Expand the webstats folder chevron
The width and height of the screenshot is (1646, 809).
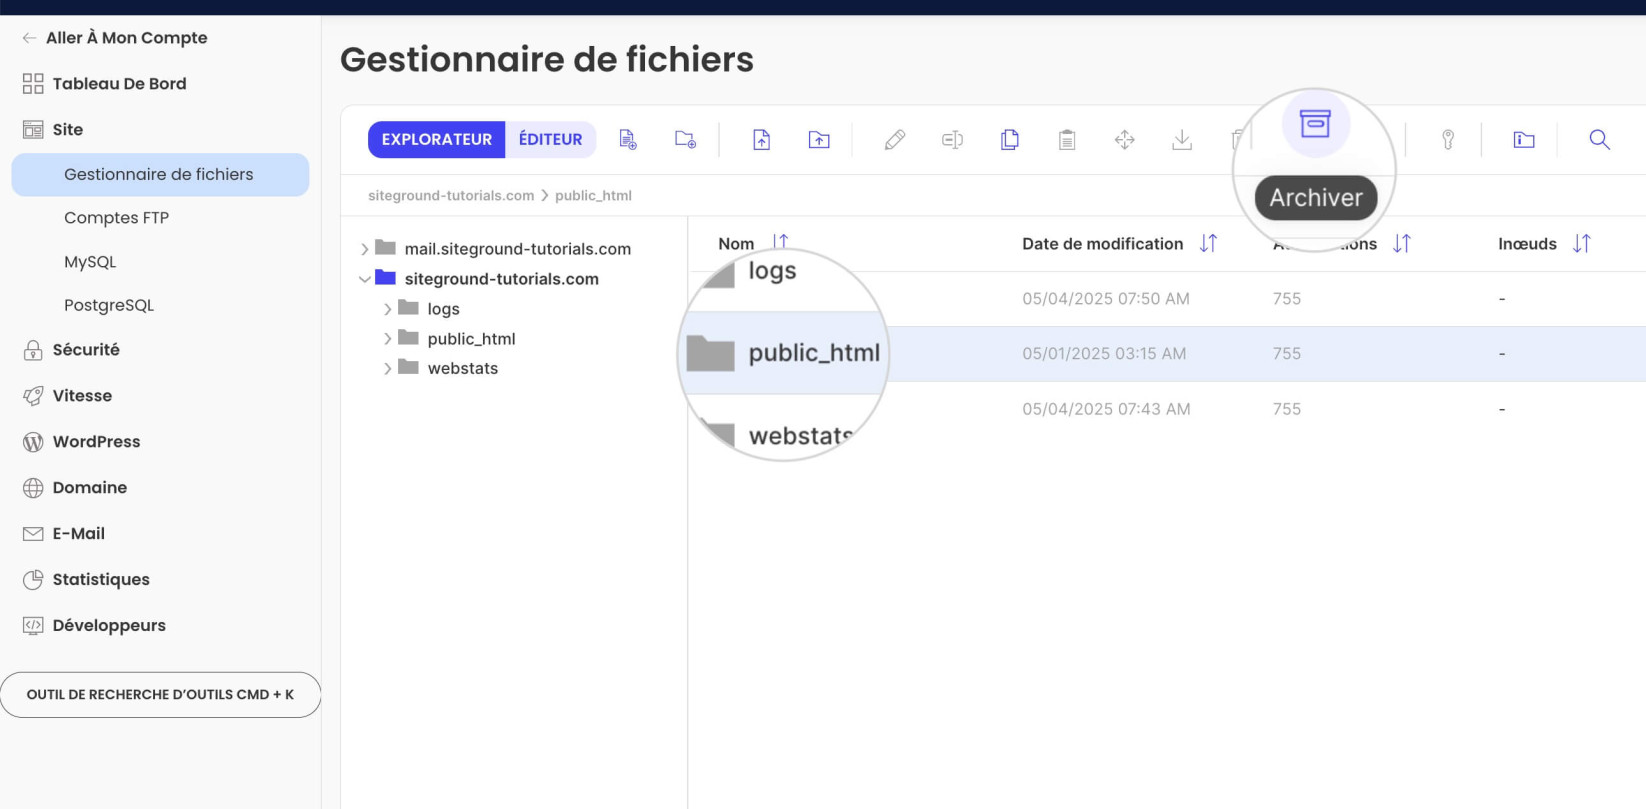(388, 368)
